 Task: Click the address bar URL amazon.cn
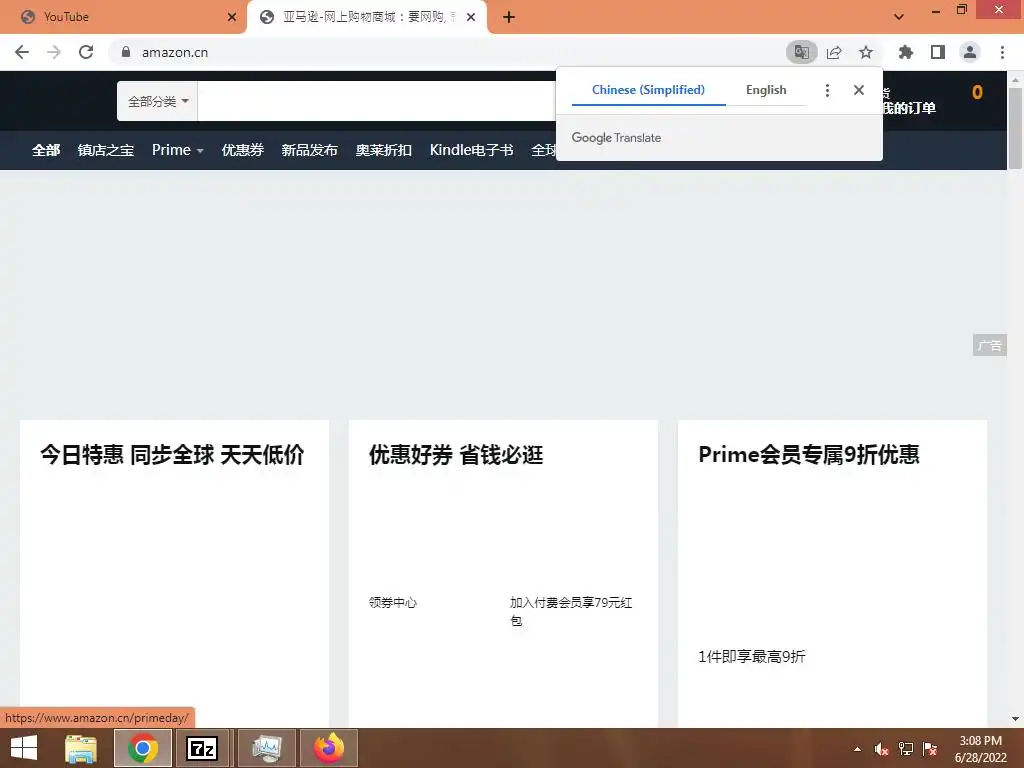pos(175,52)
